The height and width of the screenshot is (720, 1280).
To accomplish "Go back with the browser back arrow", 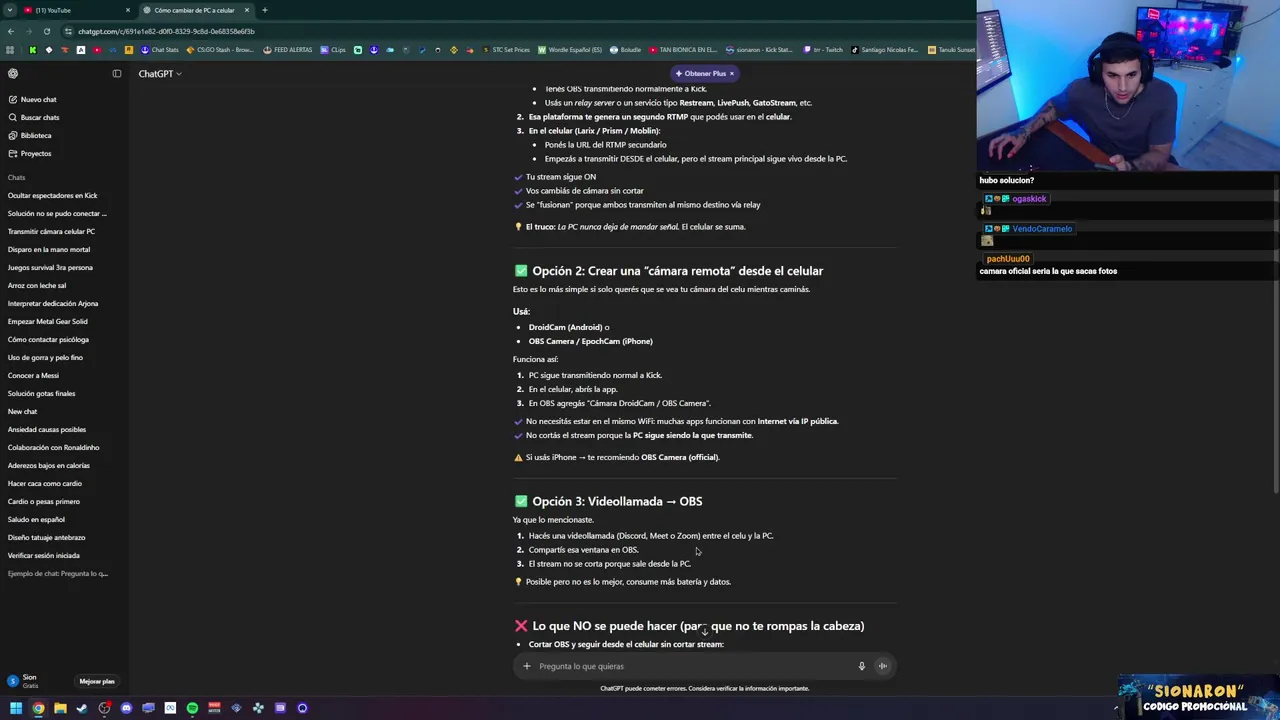I will pos(10,31).
